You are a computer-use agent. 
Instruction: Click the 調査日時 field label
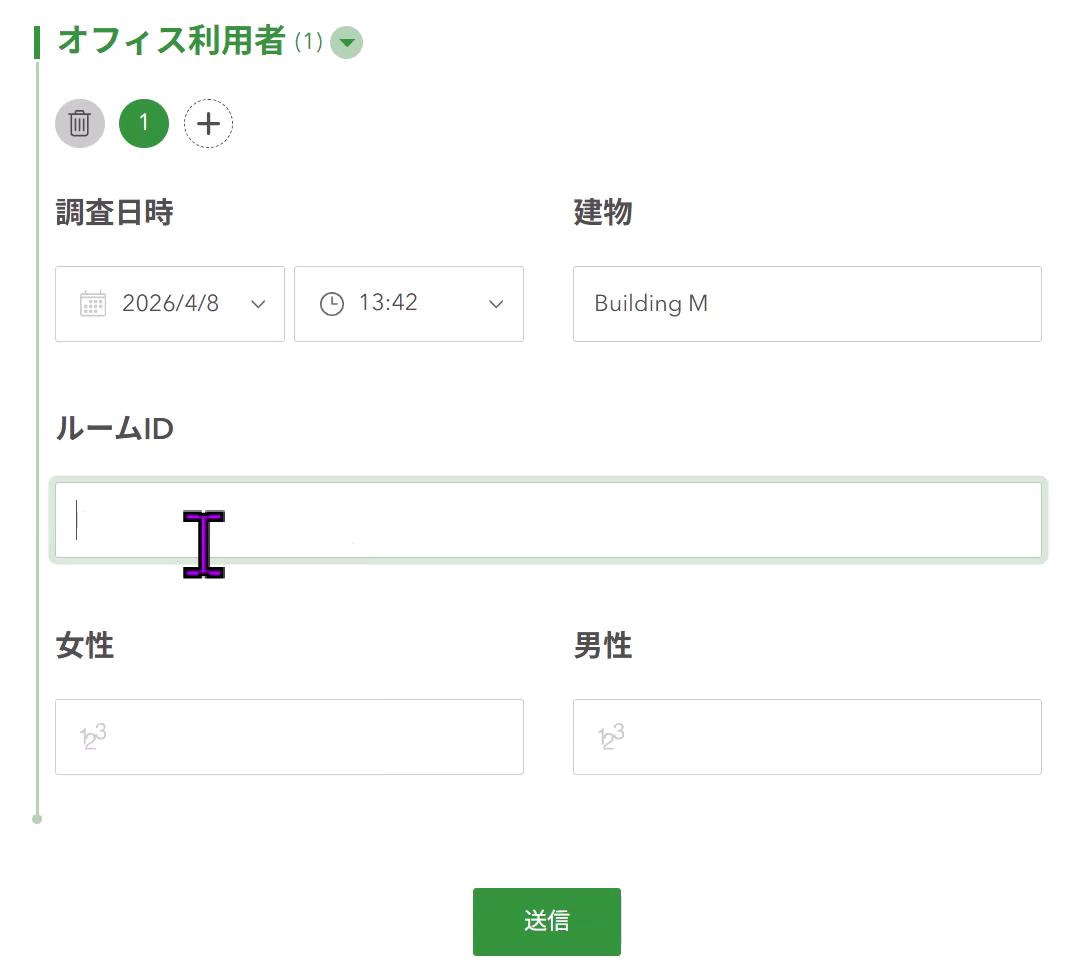115,213
